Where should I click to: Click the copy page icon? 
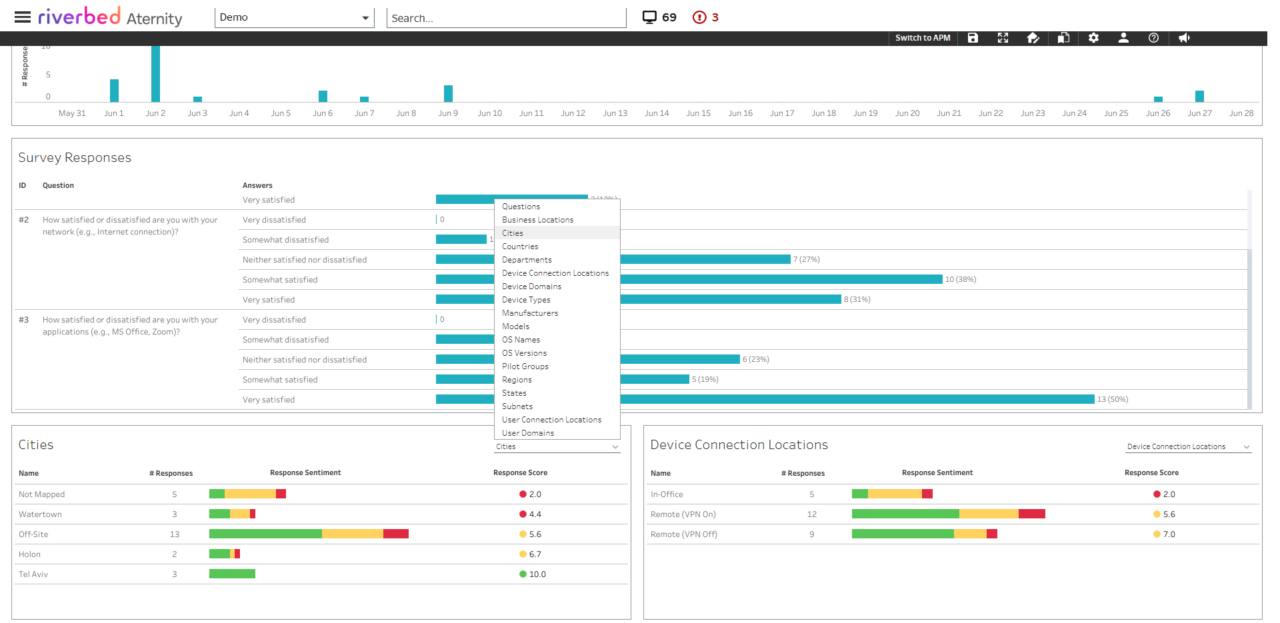[x=1062, y=38]
